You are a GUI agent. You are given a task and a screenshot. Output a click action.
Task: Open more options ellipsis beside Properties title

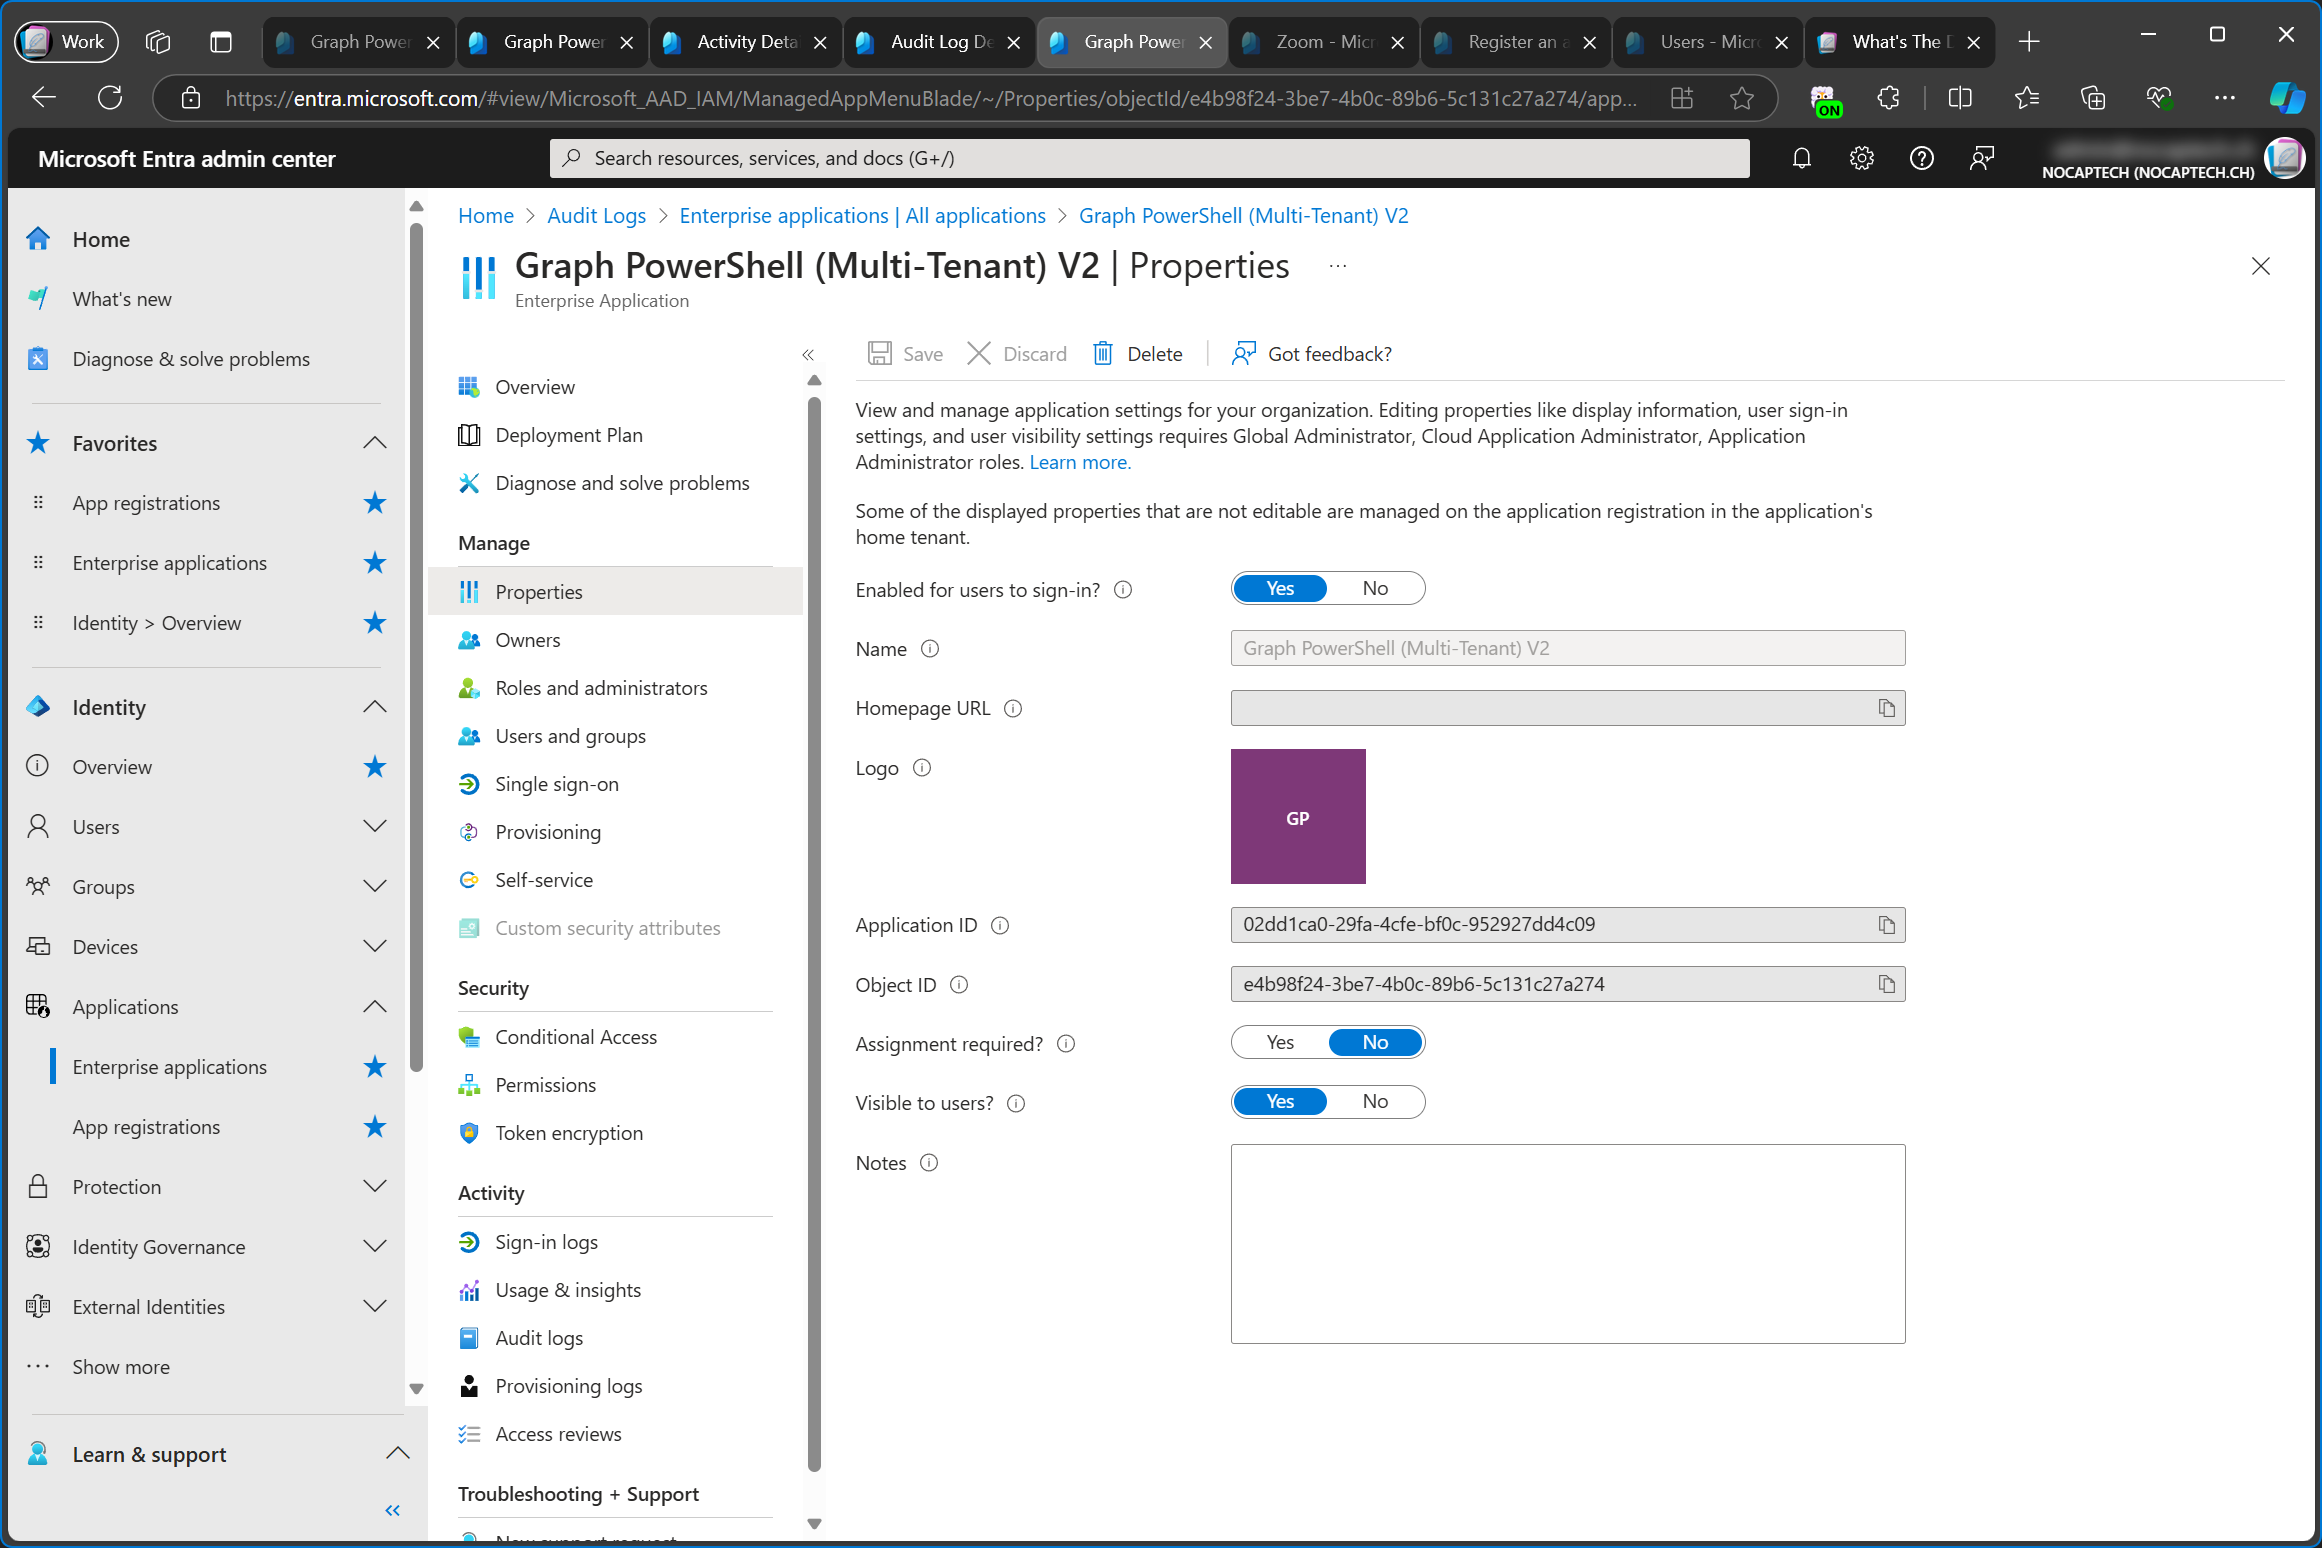tap(1338, 266)
